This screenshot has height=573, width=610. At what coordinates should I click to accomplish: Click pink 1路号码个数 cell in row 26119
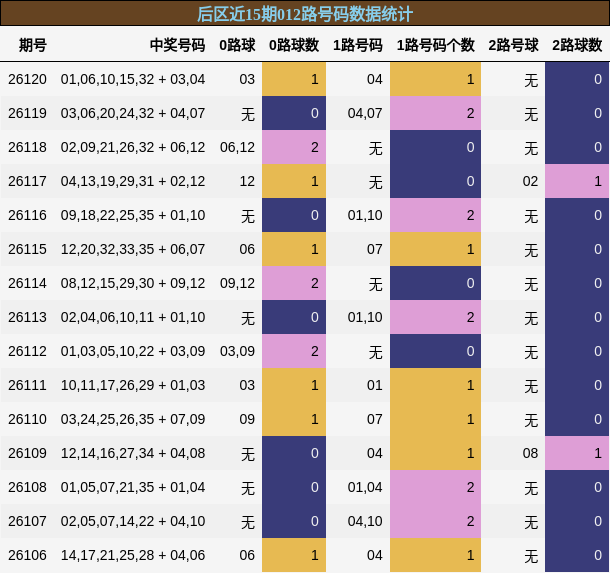[435, 113]
